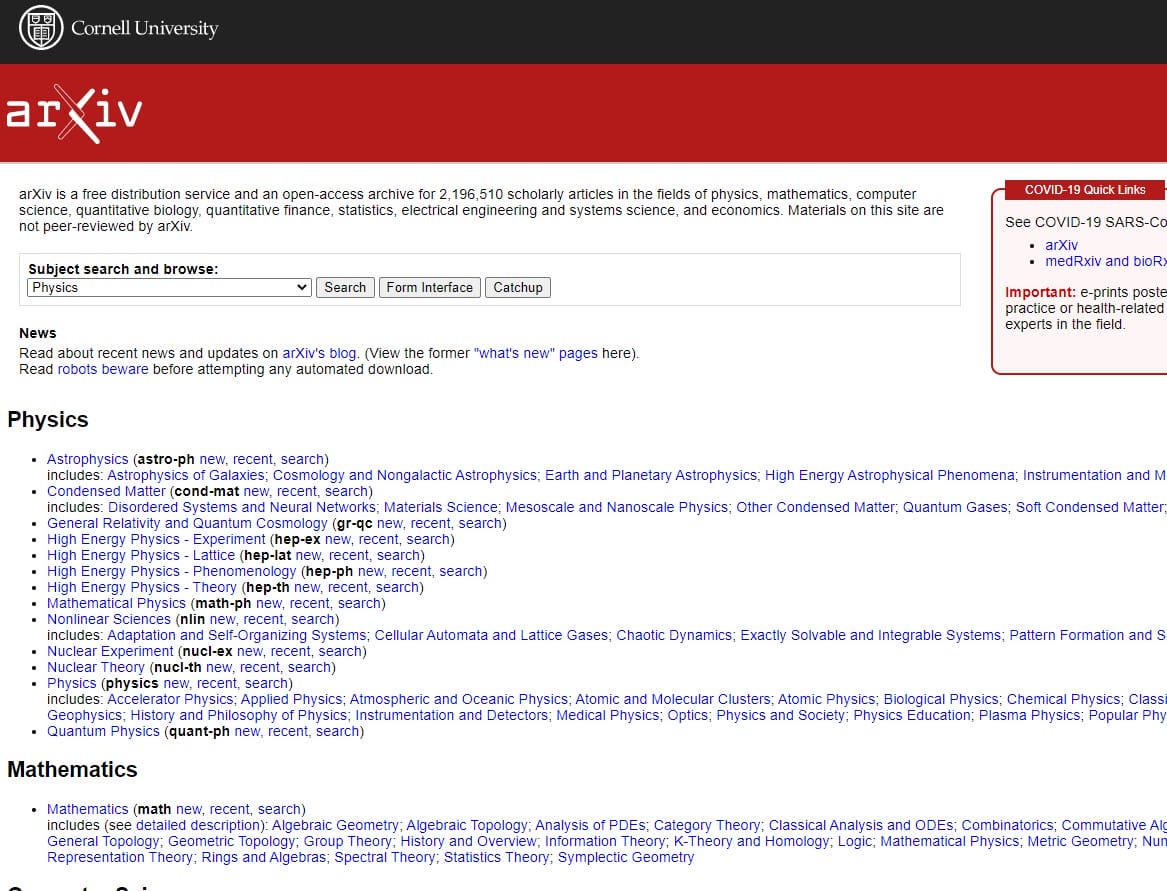Open Medical Physics link
The height and width of the screenshot is (891, 1167).
click(607, 715)
